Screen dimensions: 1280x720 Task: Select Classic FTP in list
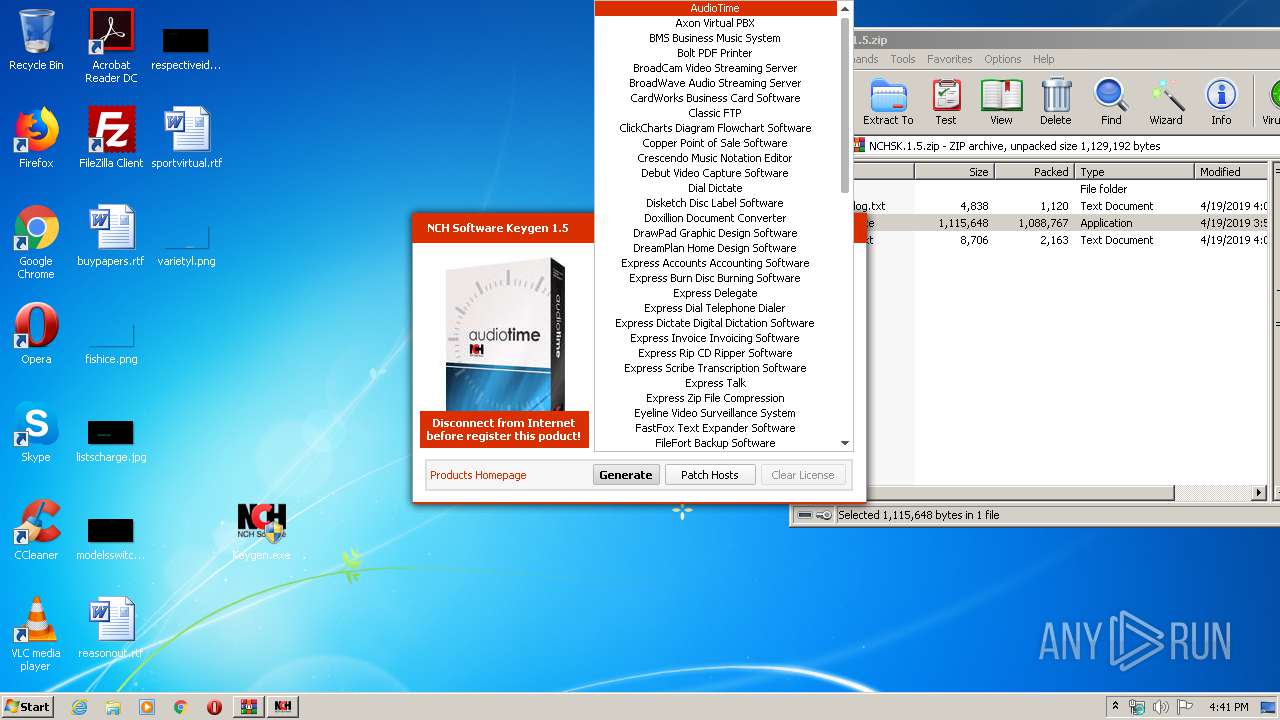(715, 113)
